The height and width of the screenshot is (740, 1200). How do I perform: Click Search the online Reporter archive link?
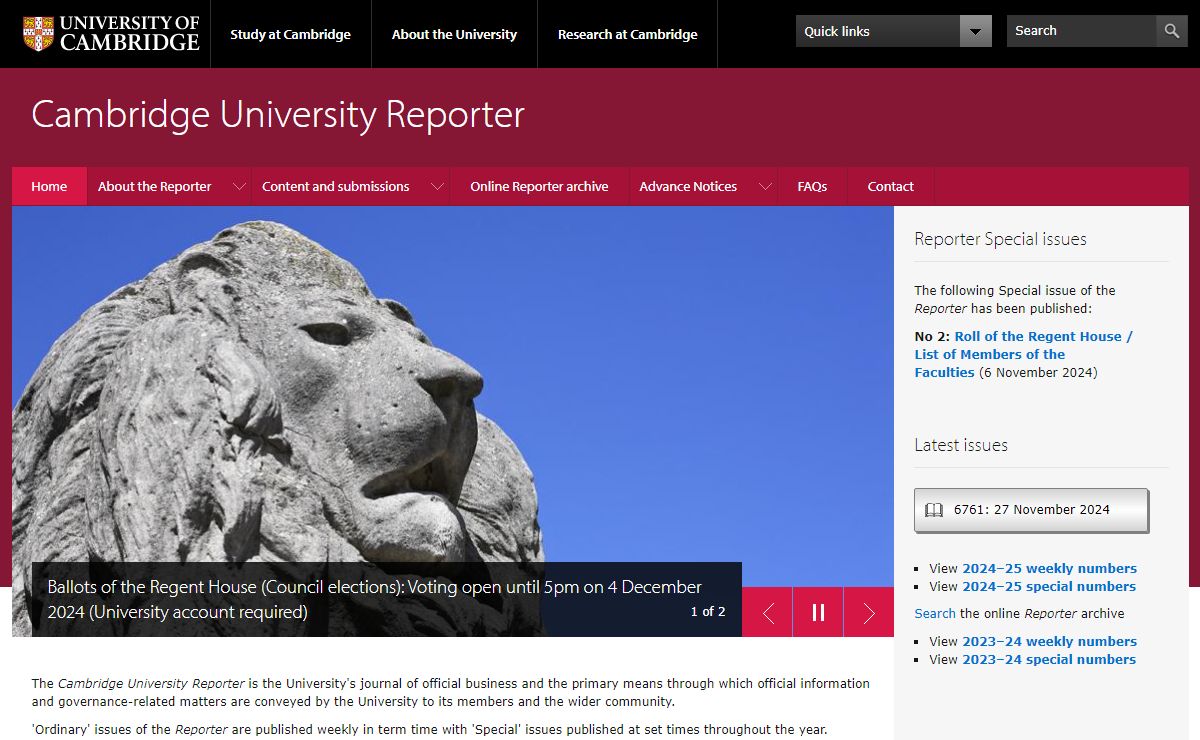[935, 613]
